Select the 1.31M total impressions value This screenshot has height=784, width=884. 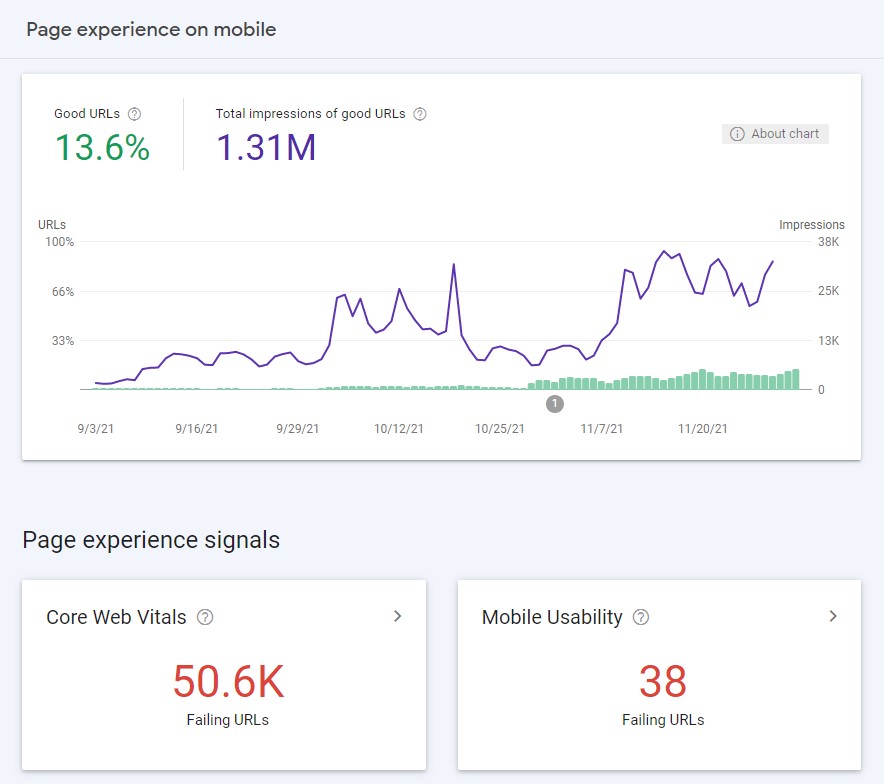266,148
